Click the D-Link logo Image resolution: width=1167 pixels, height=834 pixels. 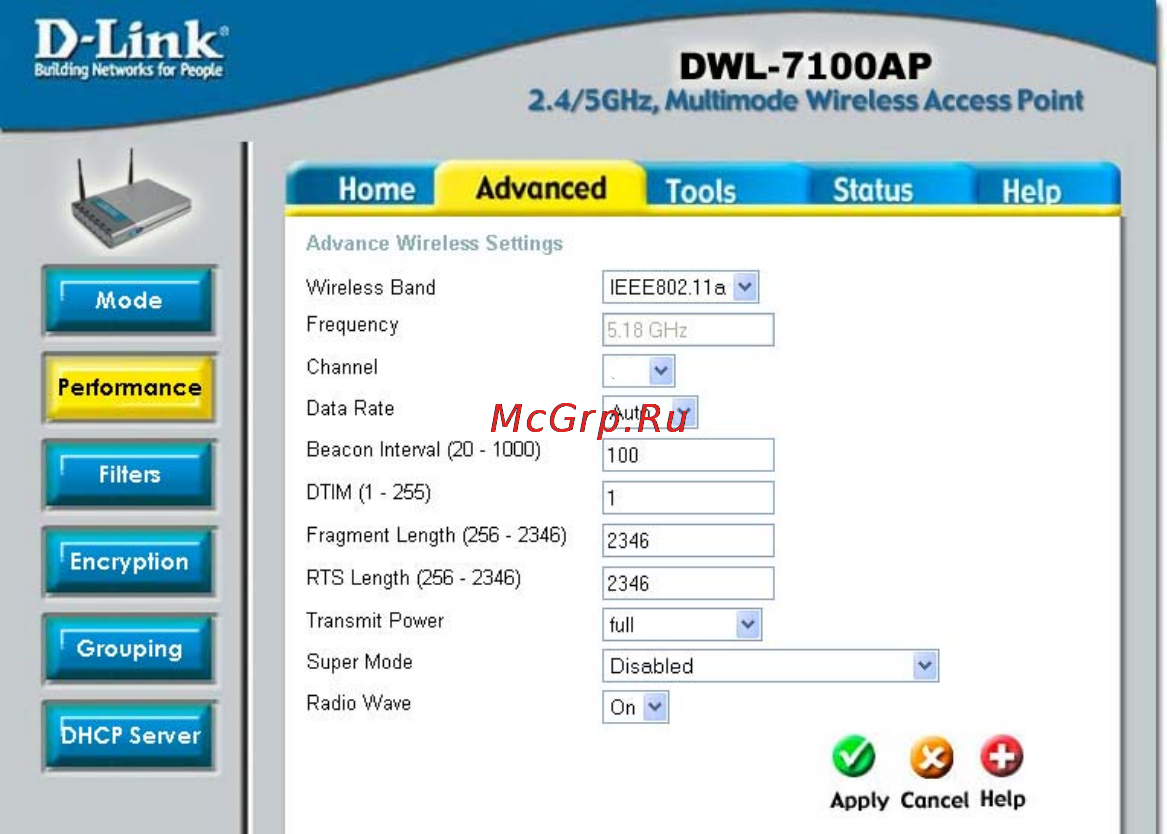[130, 48]
